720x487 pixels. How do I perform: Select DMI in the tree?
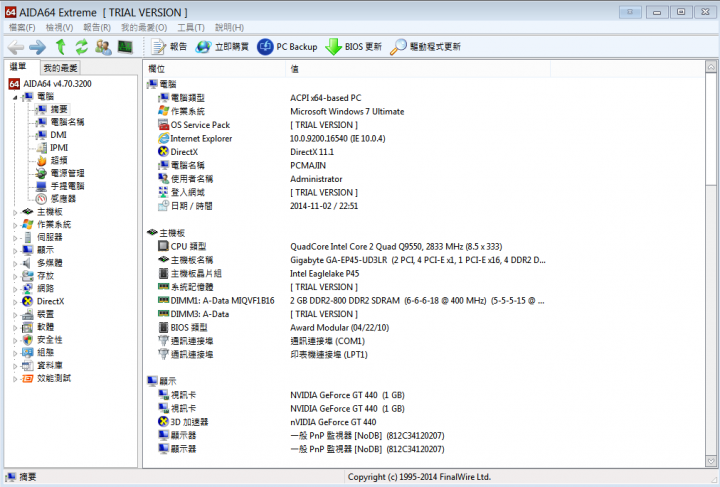58,135
